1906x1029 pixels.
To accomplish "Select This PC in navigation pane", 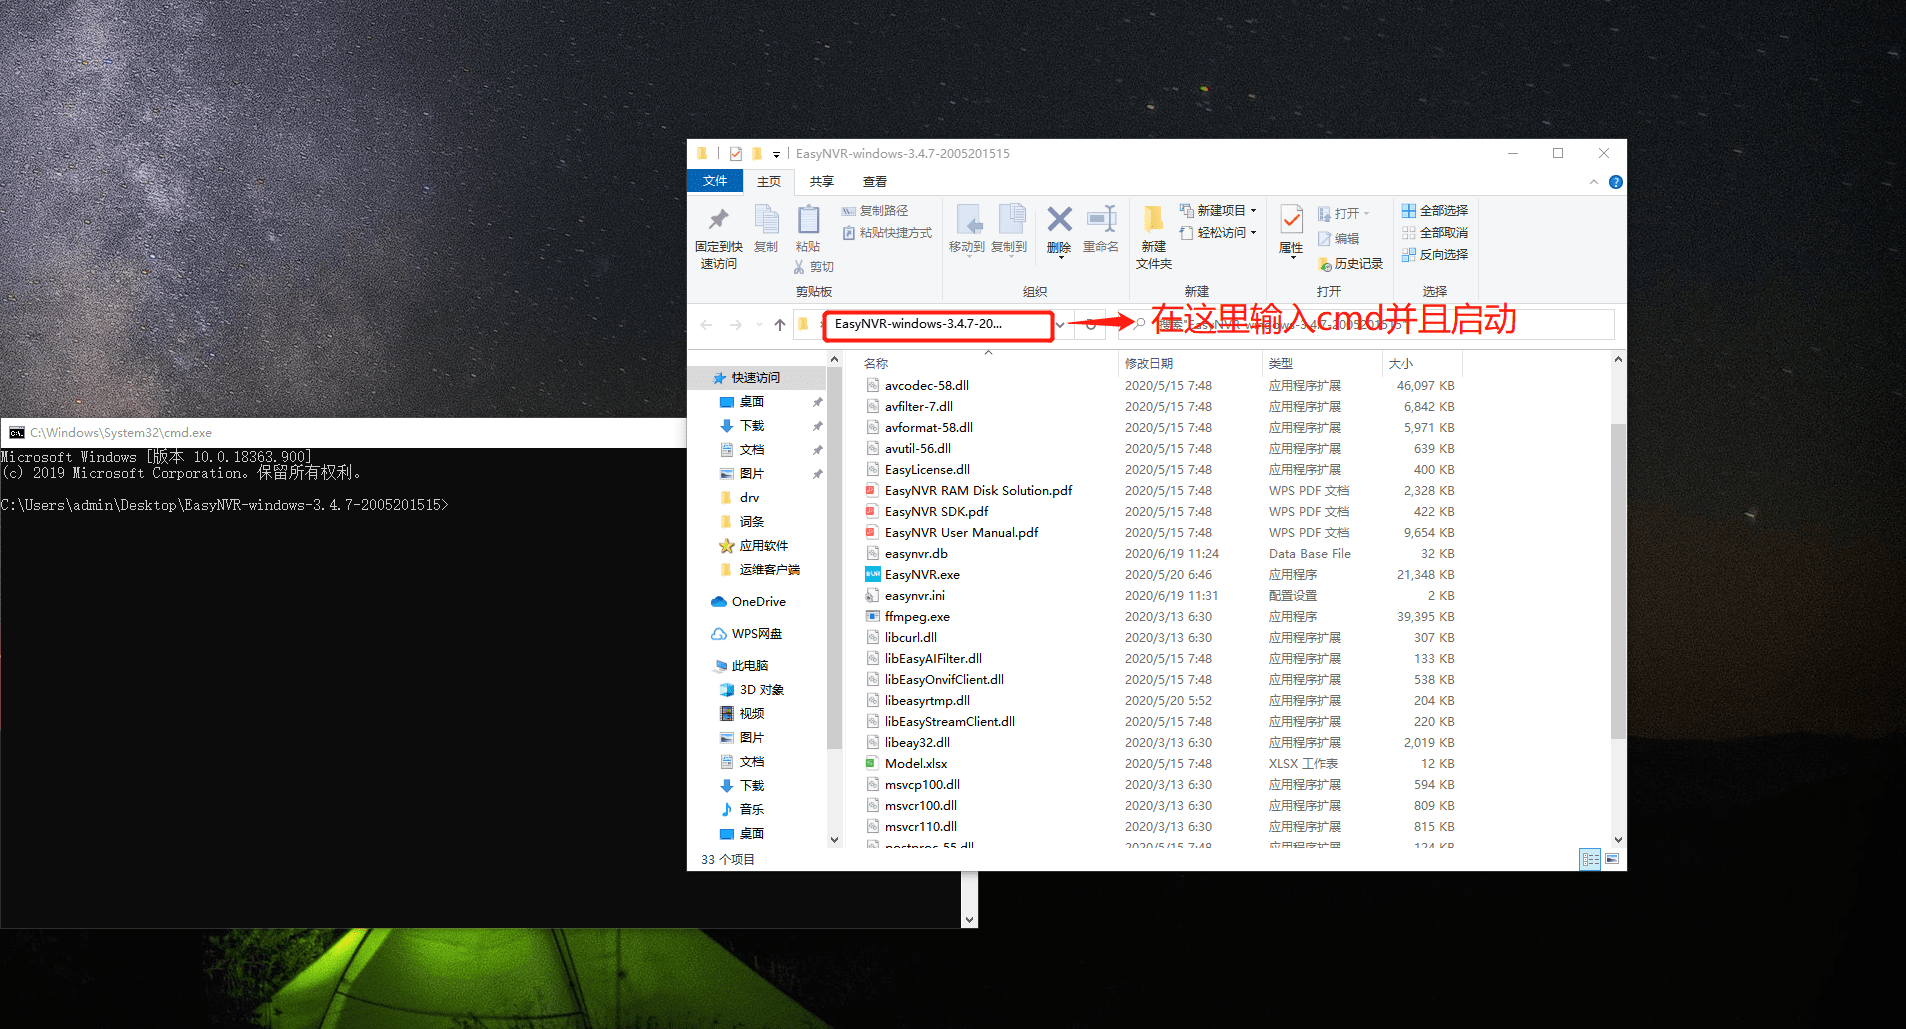I will [x=750, y=666].
